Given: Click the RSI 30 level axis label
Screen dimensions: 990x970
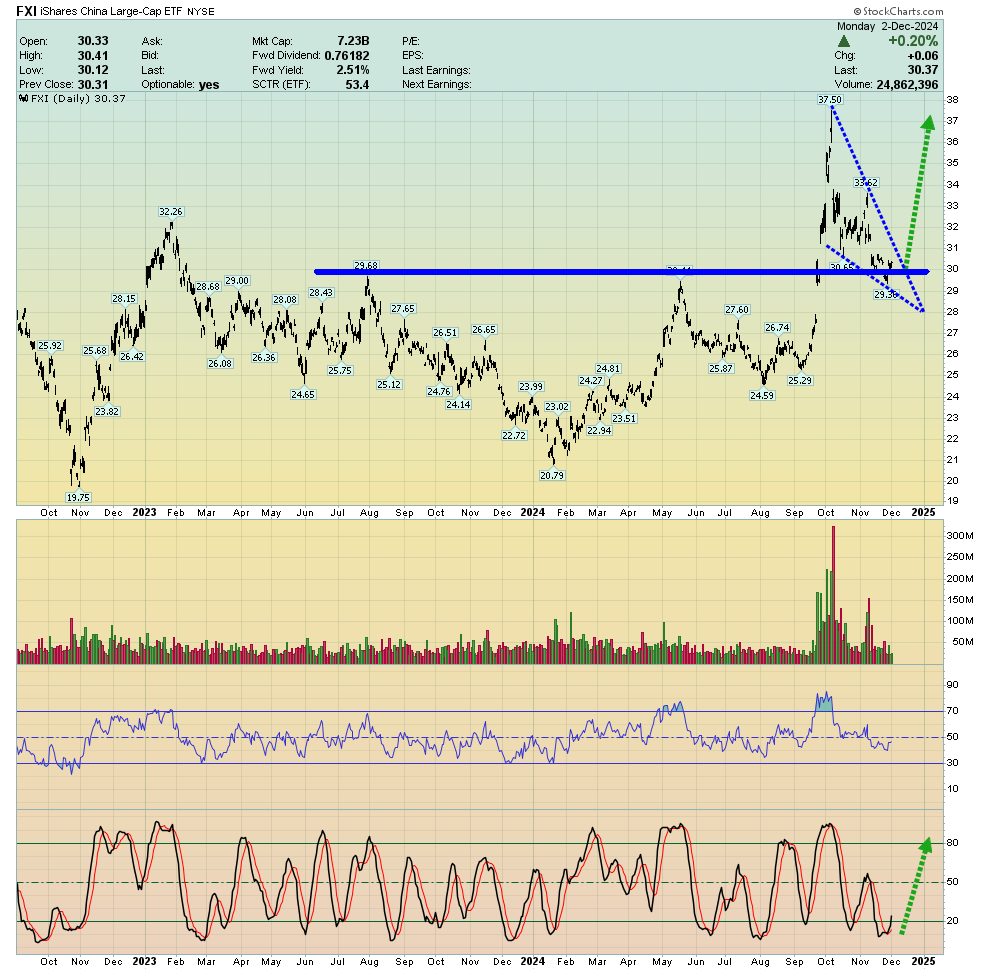Looking at the screenshot, I should click(x=952, y=763).
